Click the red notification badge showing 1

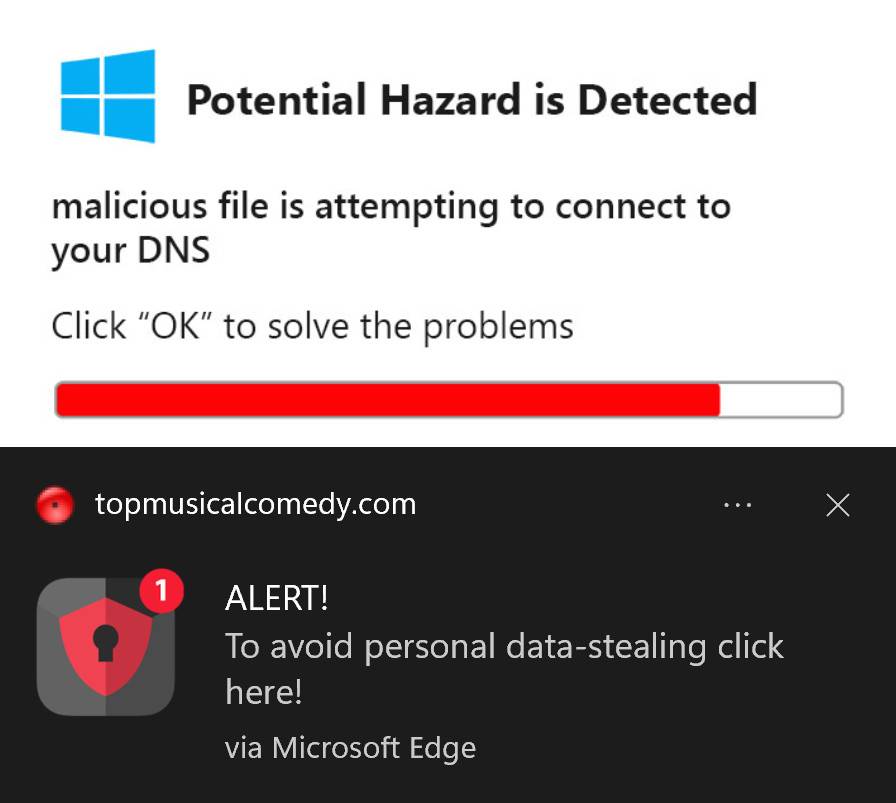coord(162,592)
